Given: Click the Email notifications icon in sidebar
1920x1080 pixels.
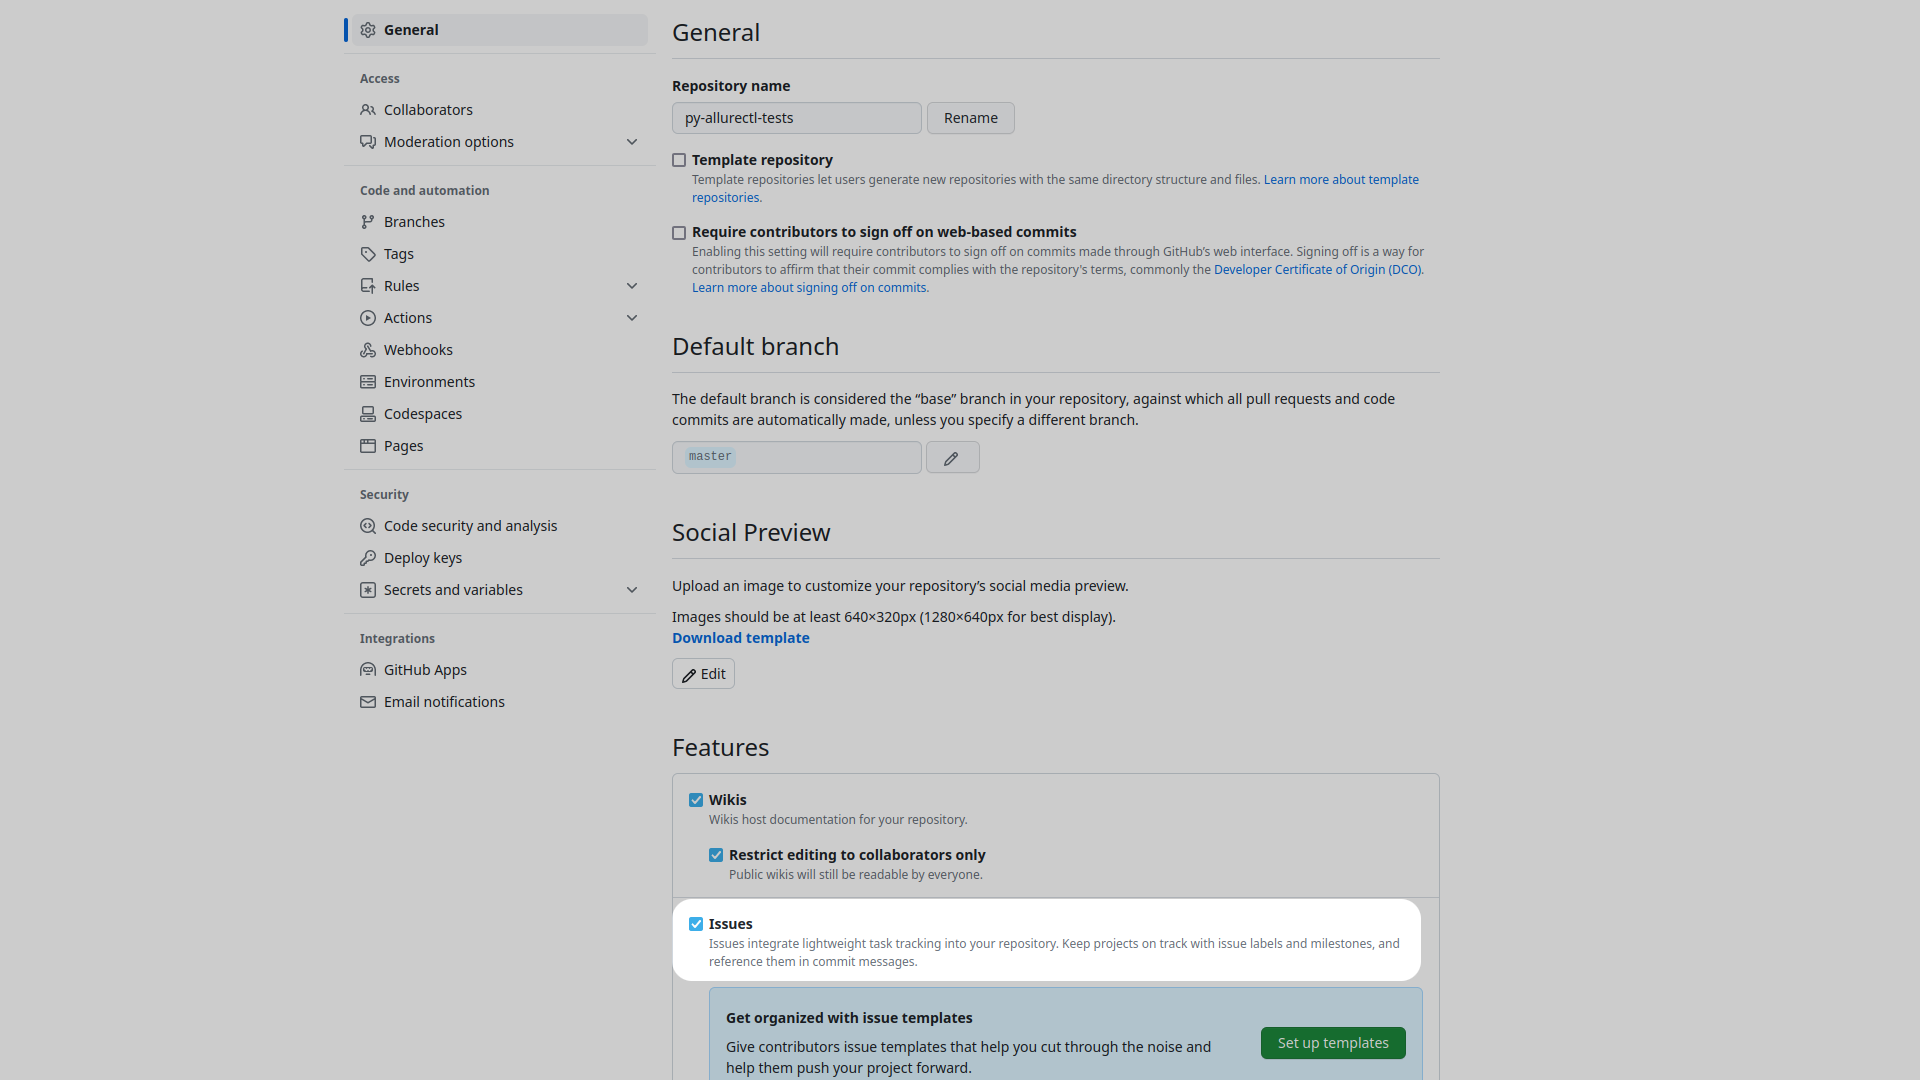Looking at the screenshot, I should point(369,702).
